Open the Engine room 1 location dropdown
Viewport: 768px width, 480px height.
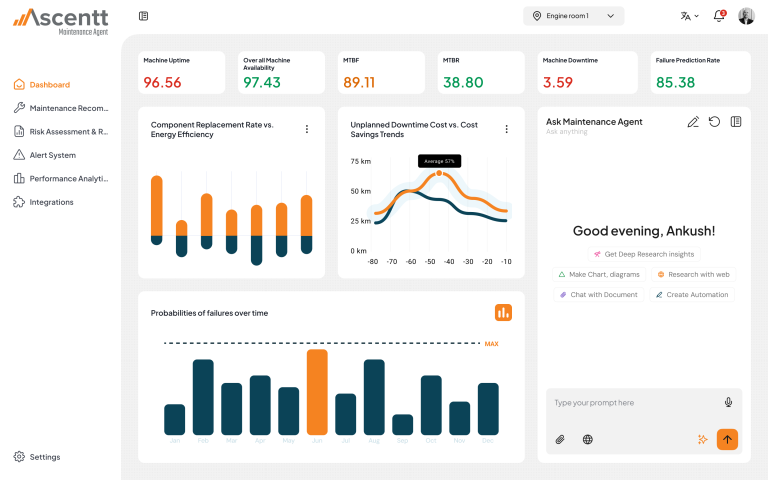click(573, 16)
